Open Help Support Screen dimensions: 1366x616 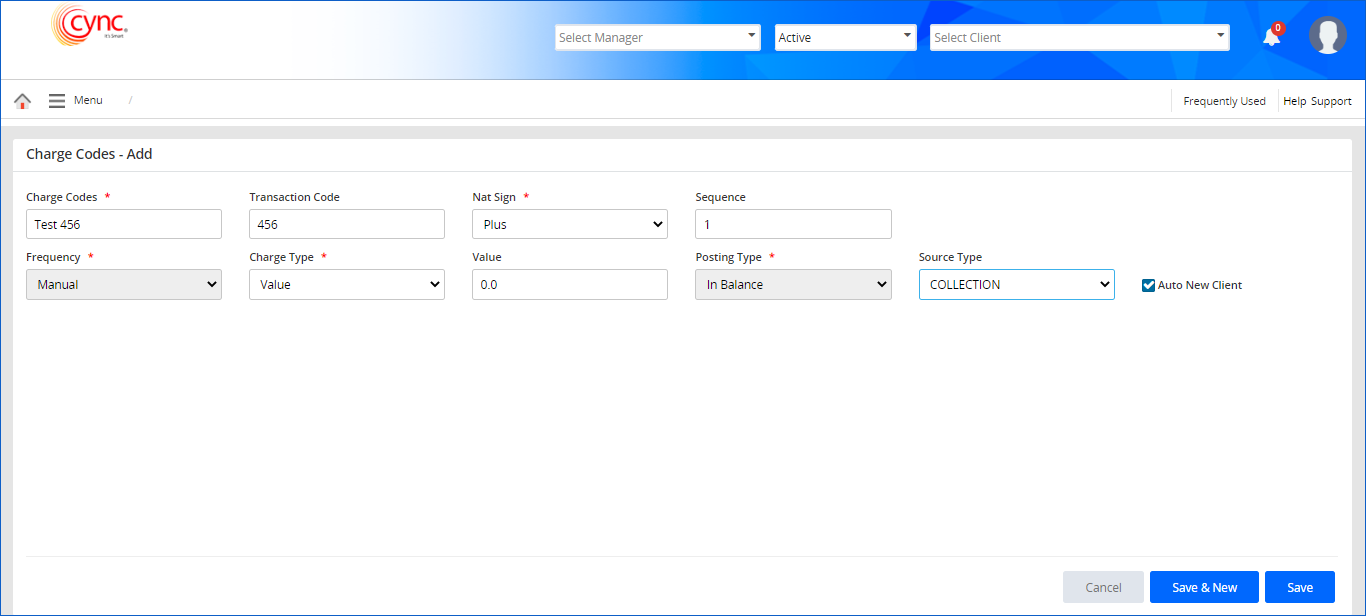(1317, 101)
